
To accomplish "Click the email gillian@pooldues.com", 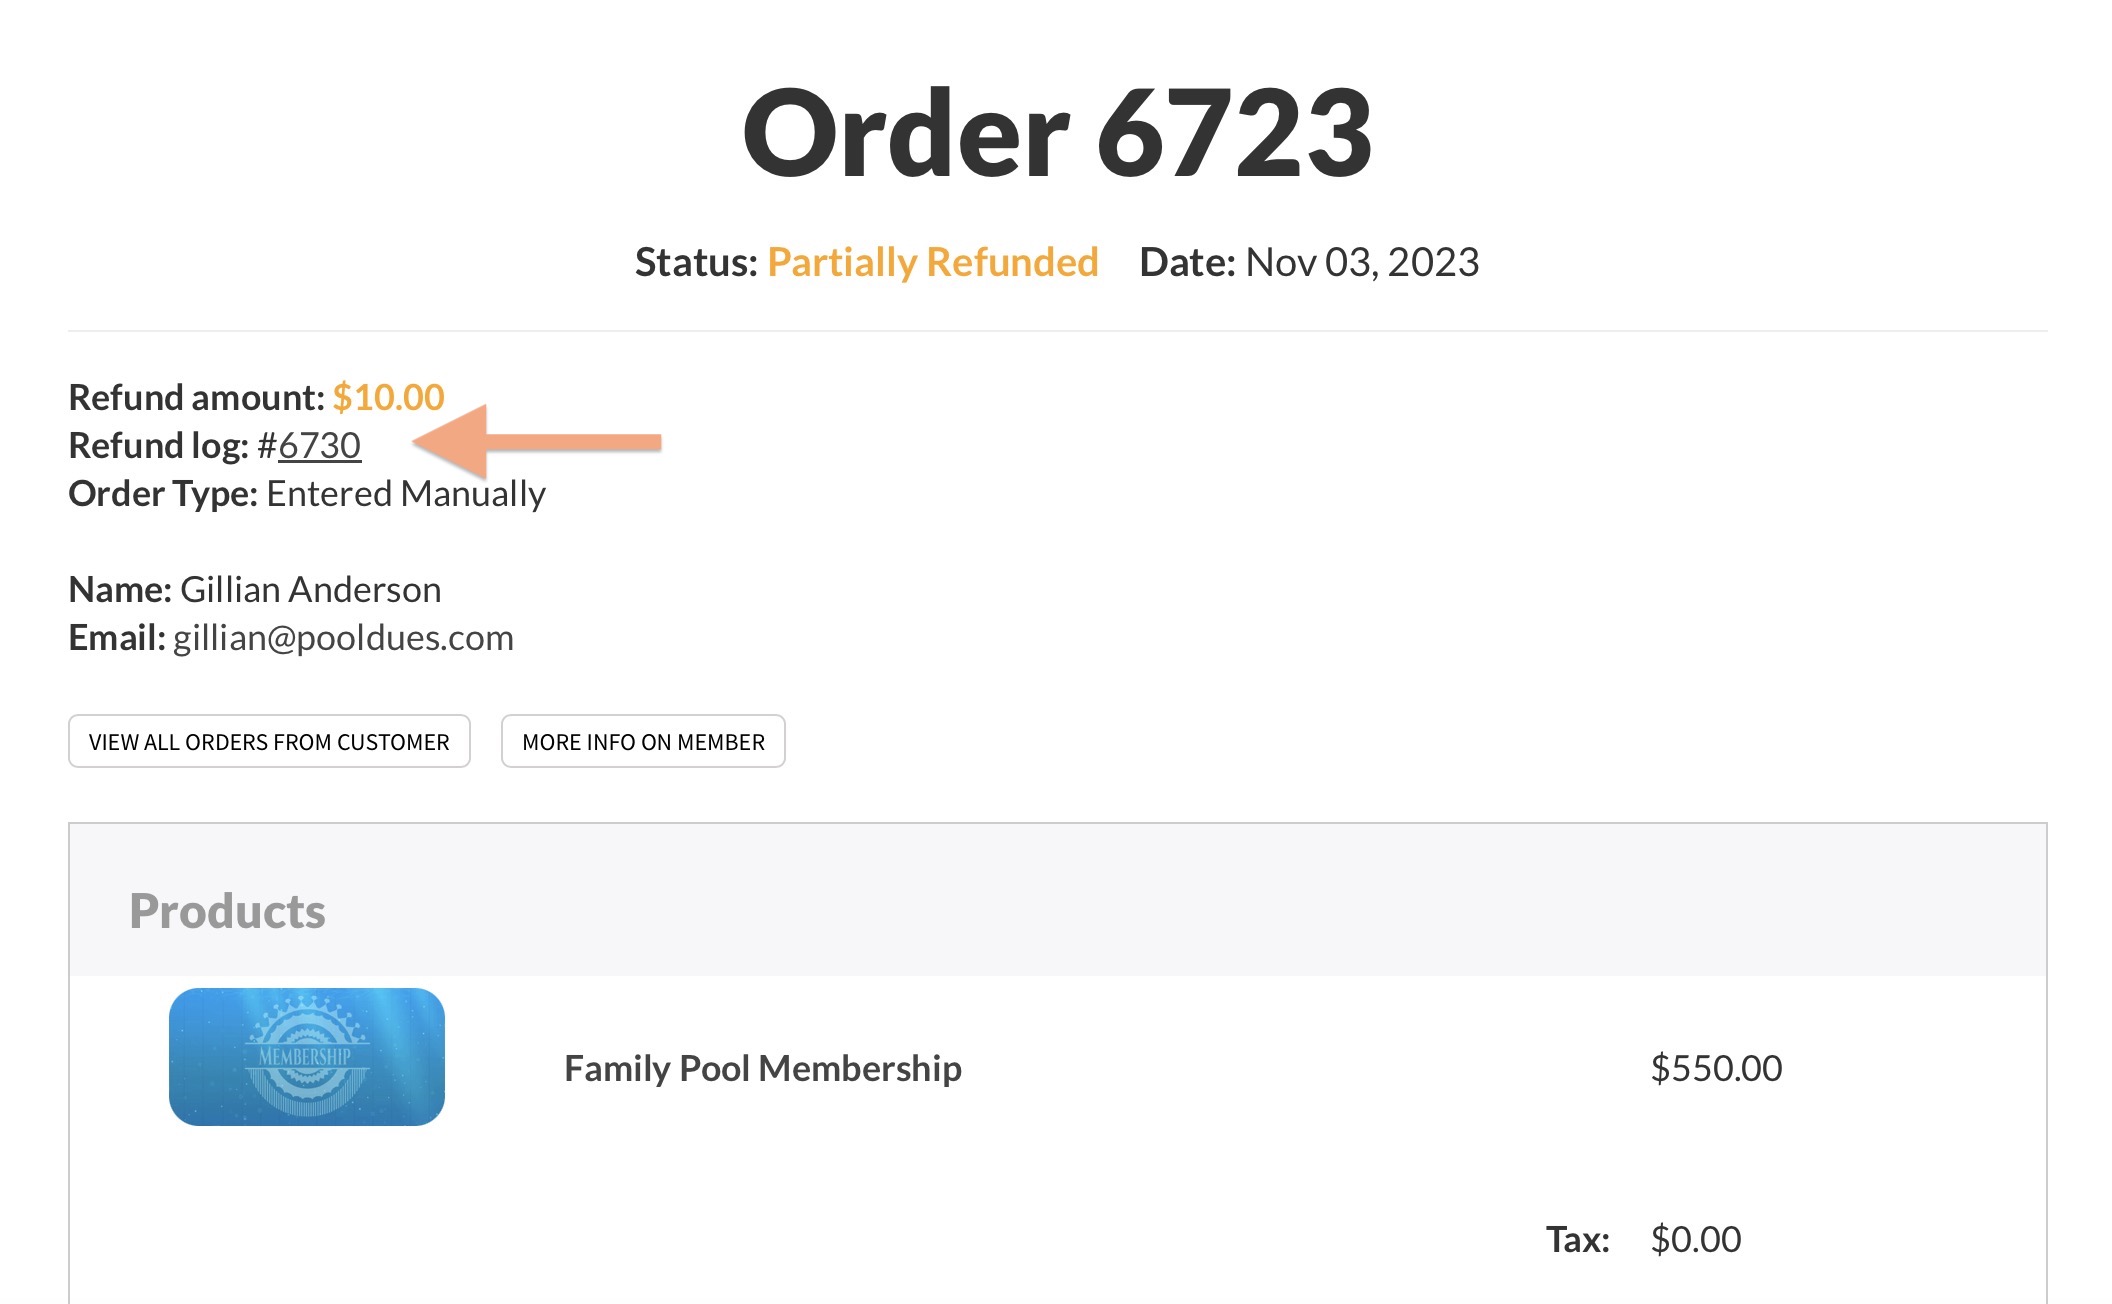I will coord(343,638).
